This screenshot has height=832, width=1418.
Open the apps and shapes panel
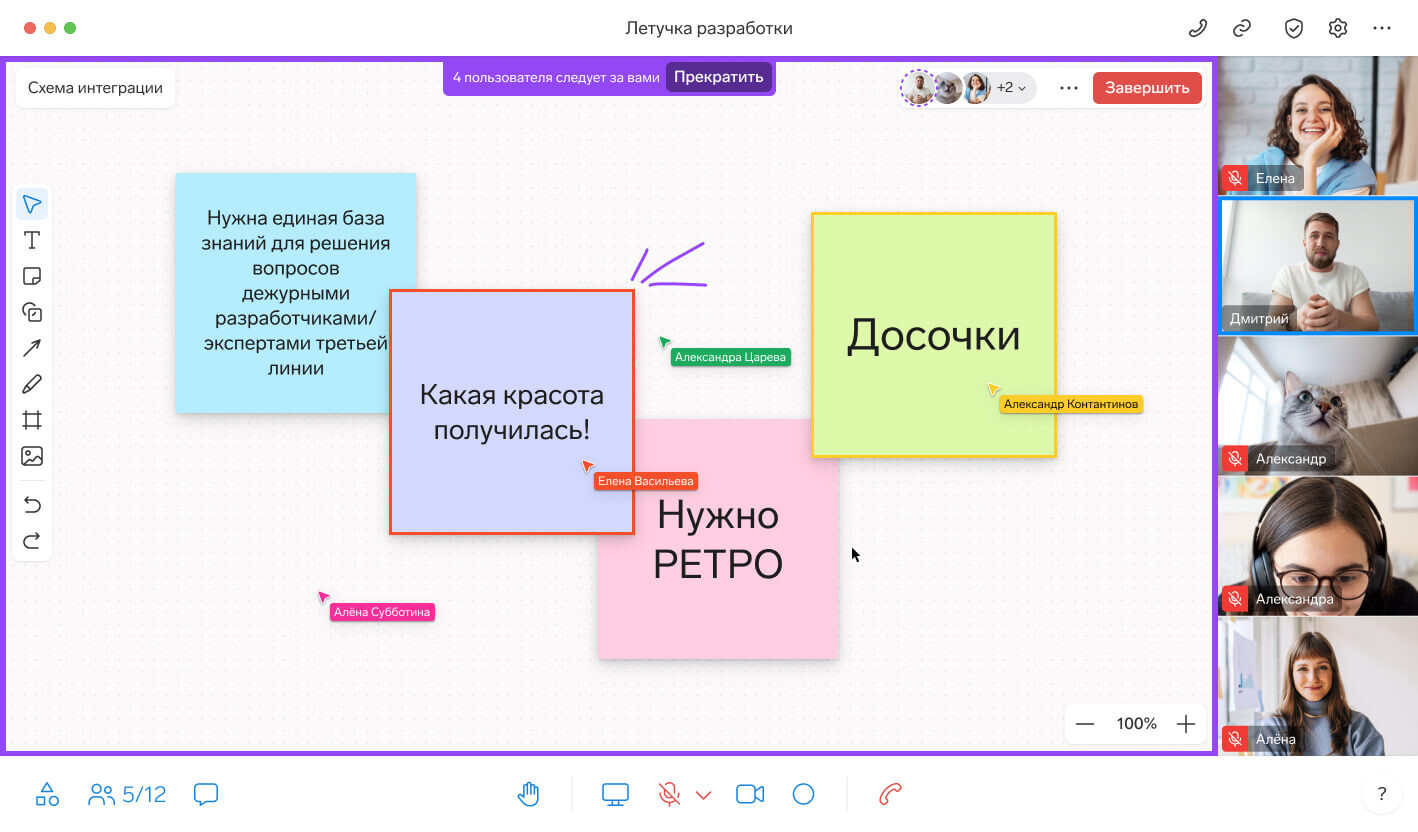click(x=47, y=794)
